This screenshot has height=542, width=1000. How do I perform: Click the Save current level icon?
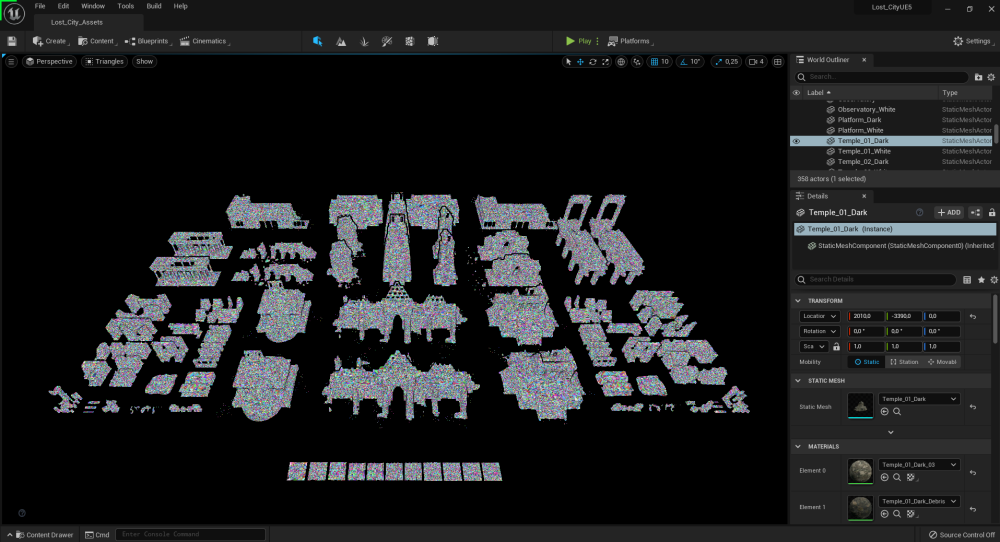click(x=12, y=41)
